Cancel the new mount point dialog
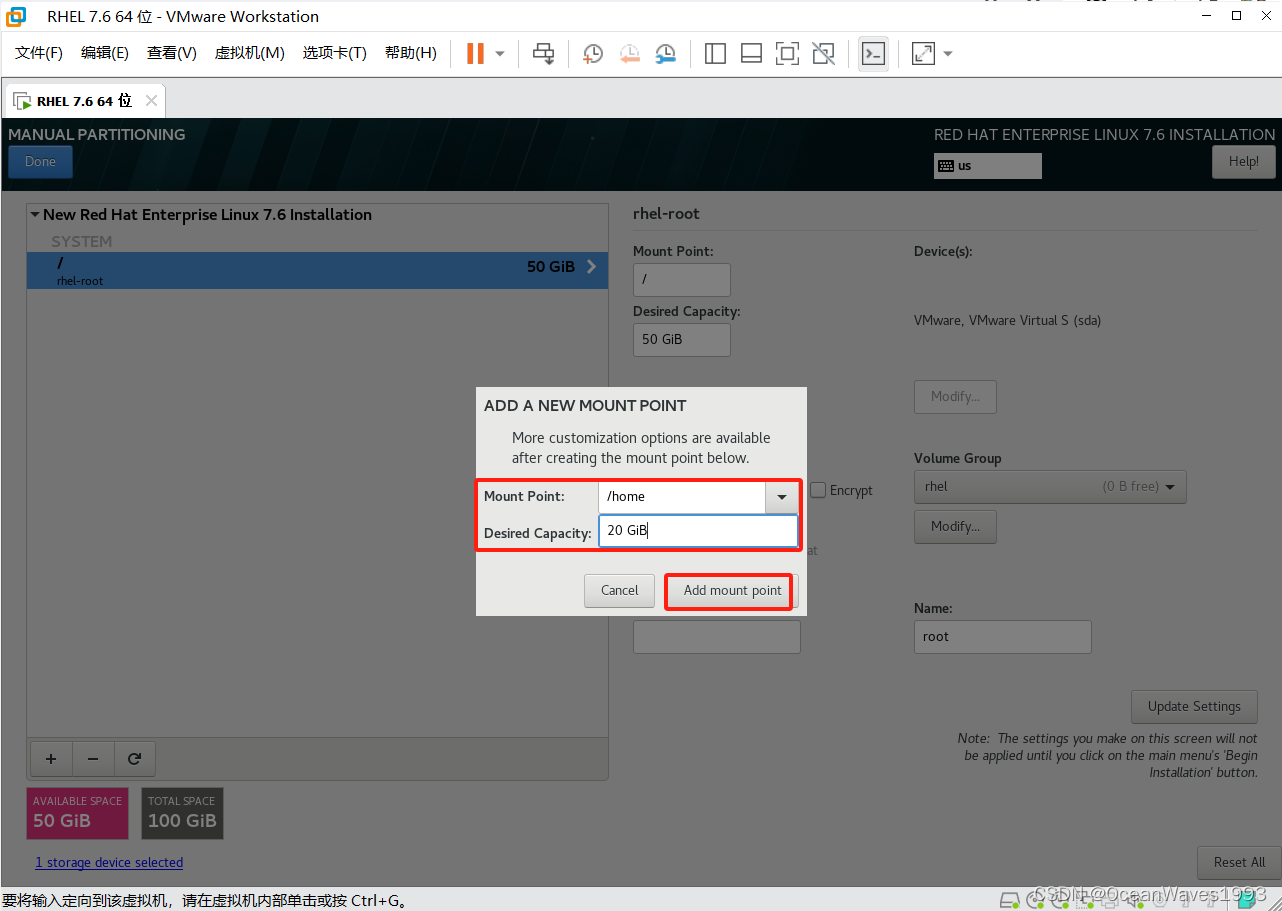Image resolution: width=1282 pixels, height=911 pixels. click(x=619, y=590)
